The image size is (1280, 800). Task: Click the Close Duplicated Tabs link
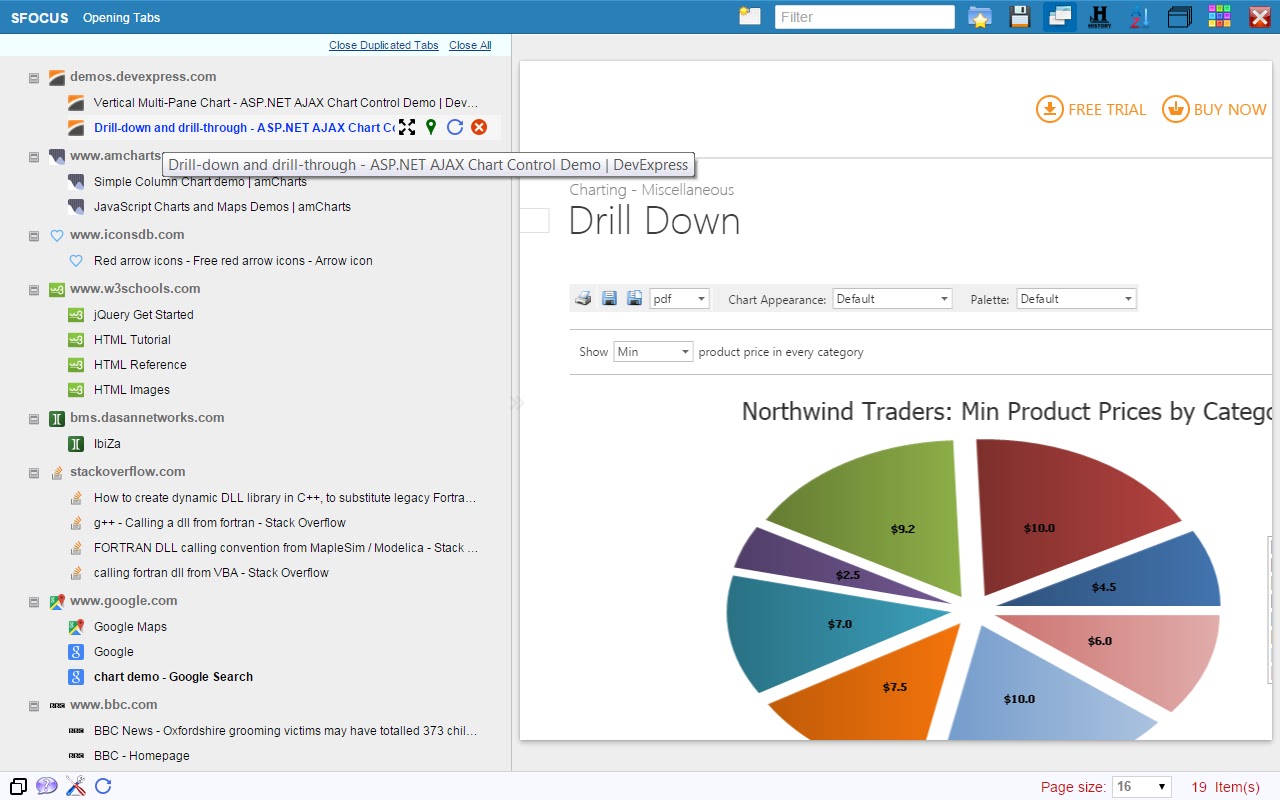tap(383, 45)
